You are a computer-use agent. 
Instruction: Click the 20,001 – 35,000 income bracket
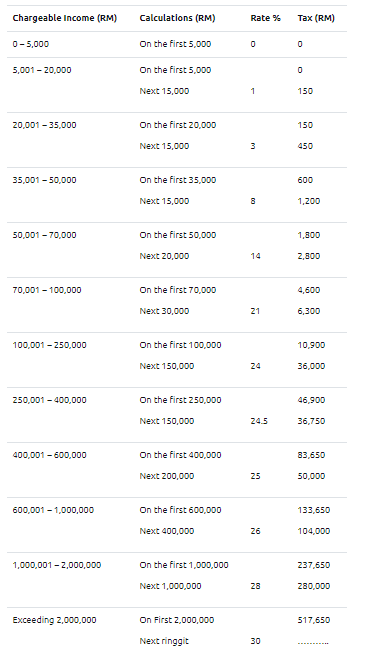tap(44, 125)
